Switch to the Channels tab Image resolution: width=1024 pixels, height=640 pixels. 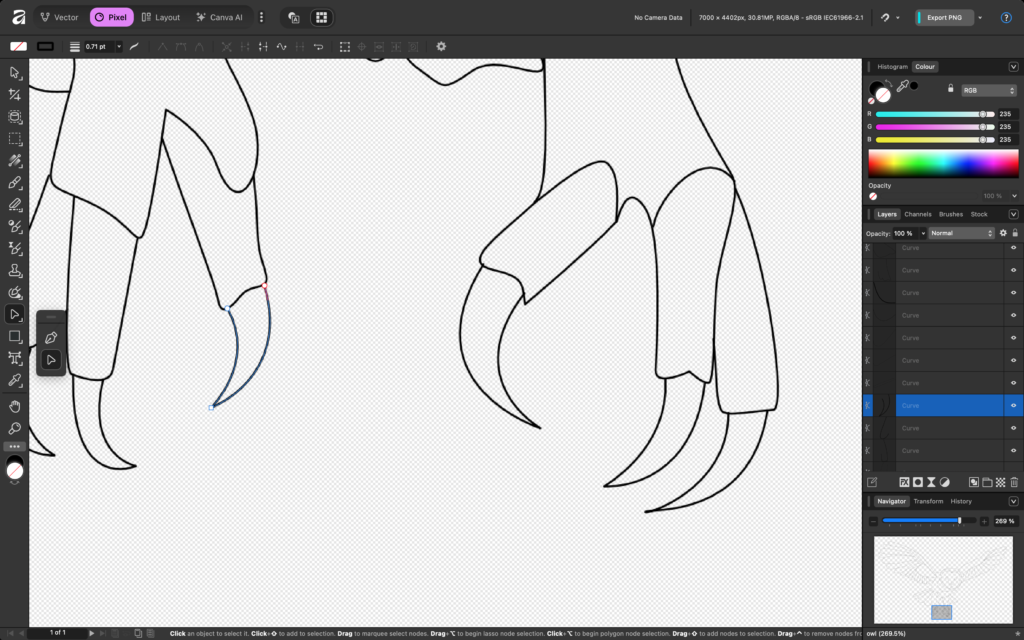(917, 214)
